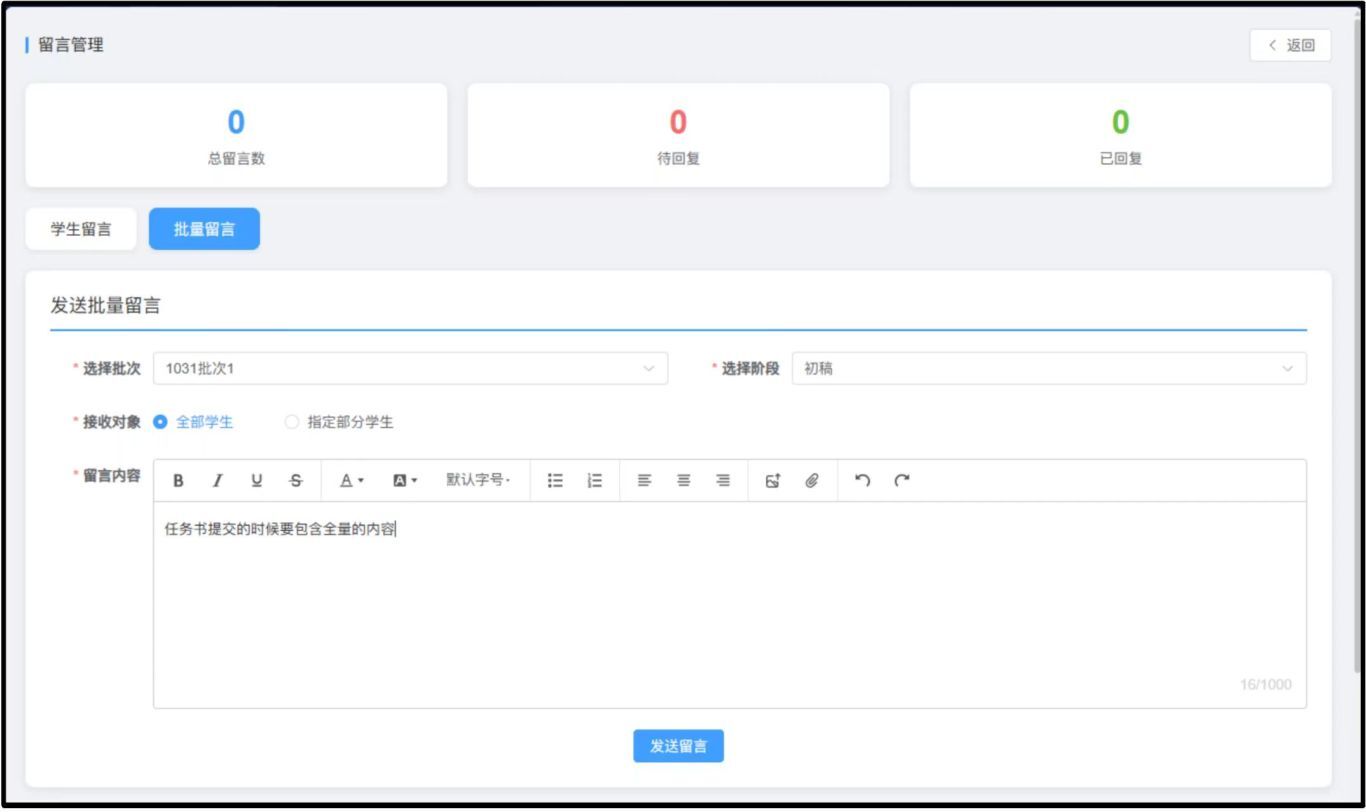Open the 默认字号 font size dropdown
Screen dimensions: 1366x812
(x=478, y=481)
